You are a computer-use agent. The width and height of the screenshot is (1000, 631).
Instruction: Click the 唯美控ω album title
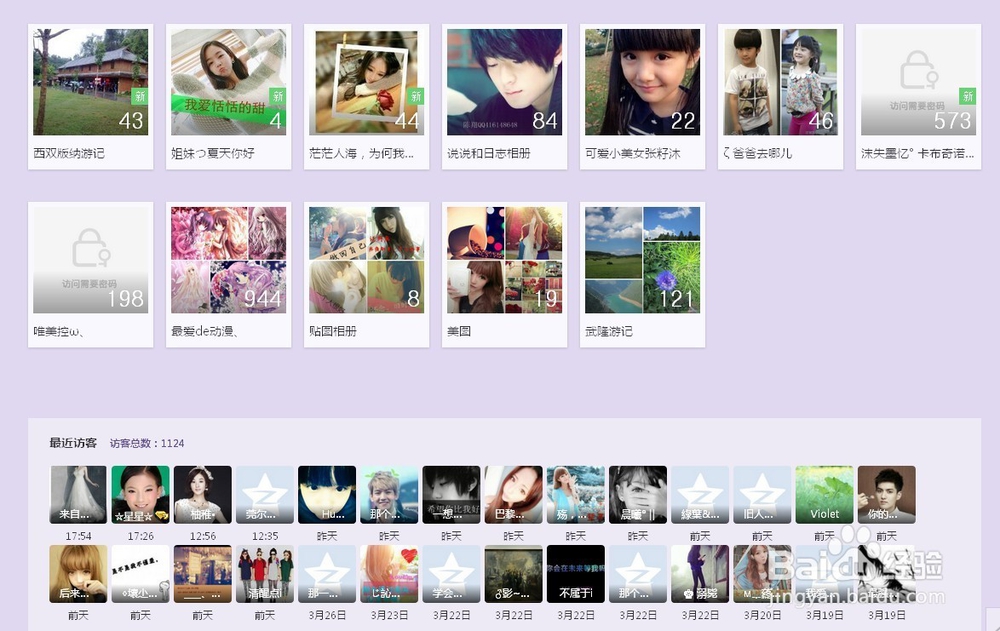58,331
